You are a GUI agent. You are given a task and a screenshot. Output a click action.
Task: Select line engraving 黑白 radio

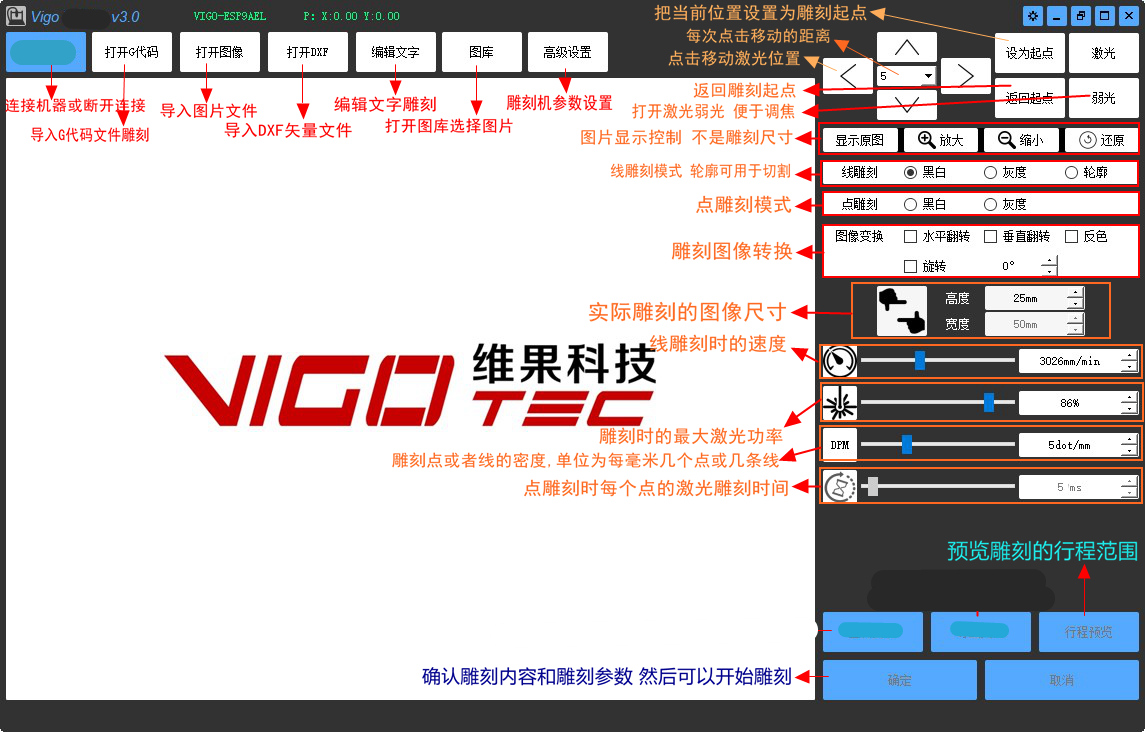pos(911,172)
